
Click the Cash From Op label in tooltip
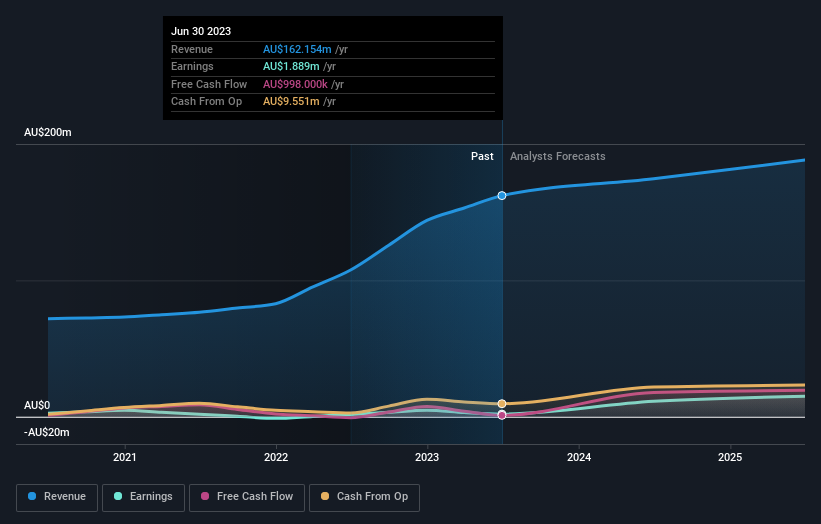point(206,102)
